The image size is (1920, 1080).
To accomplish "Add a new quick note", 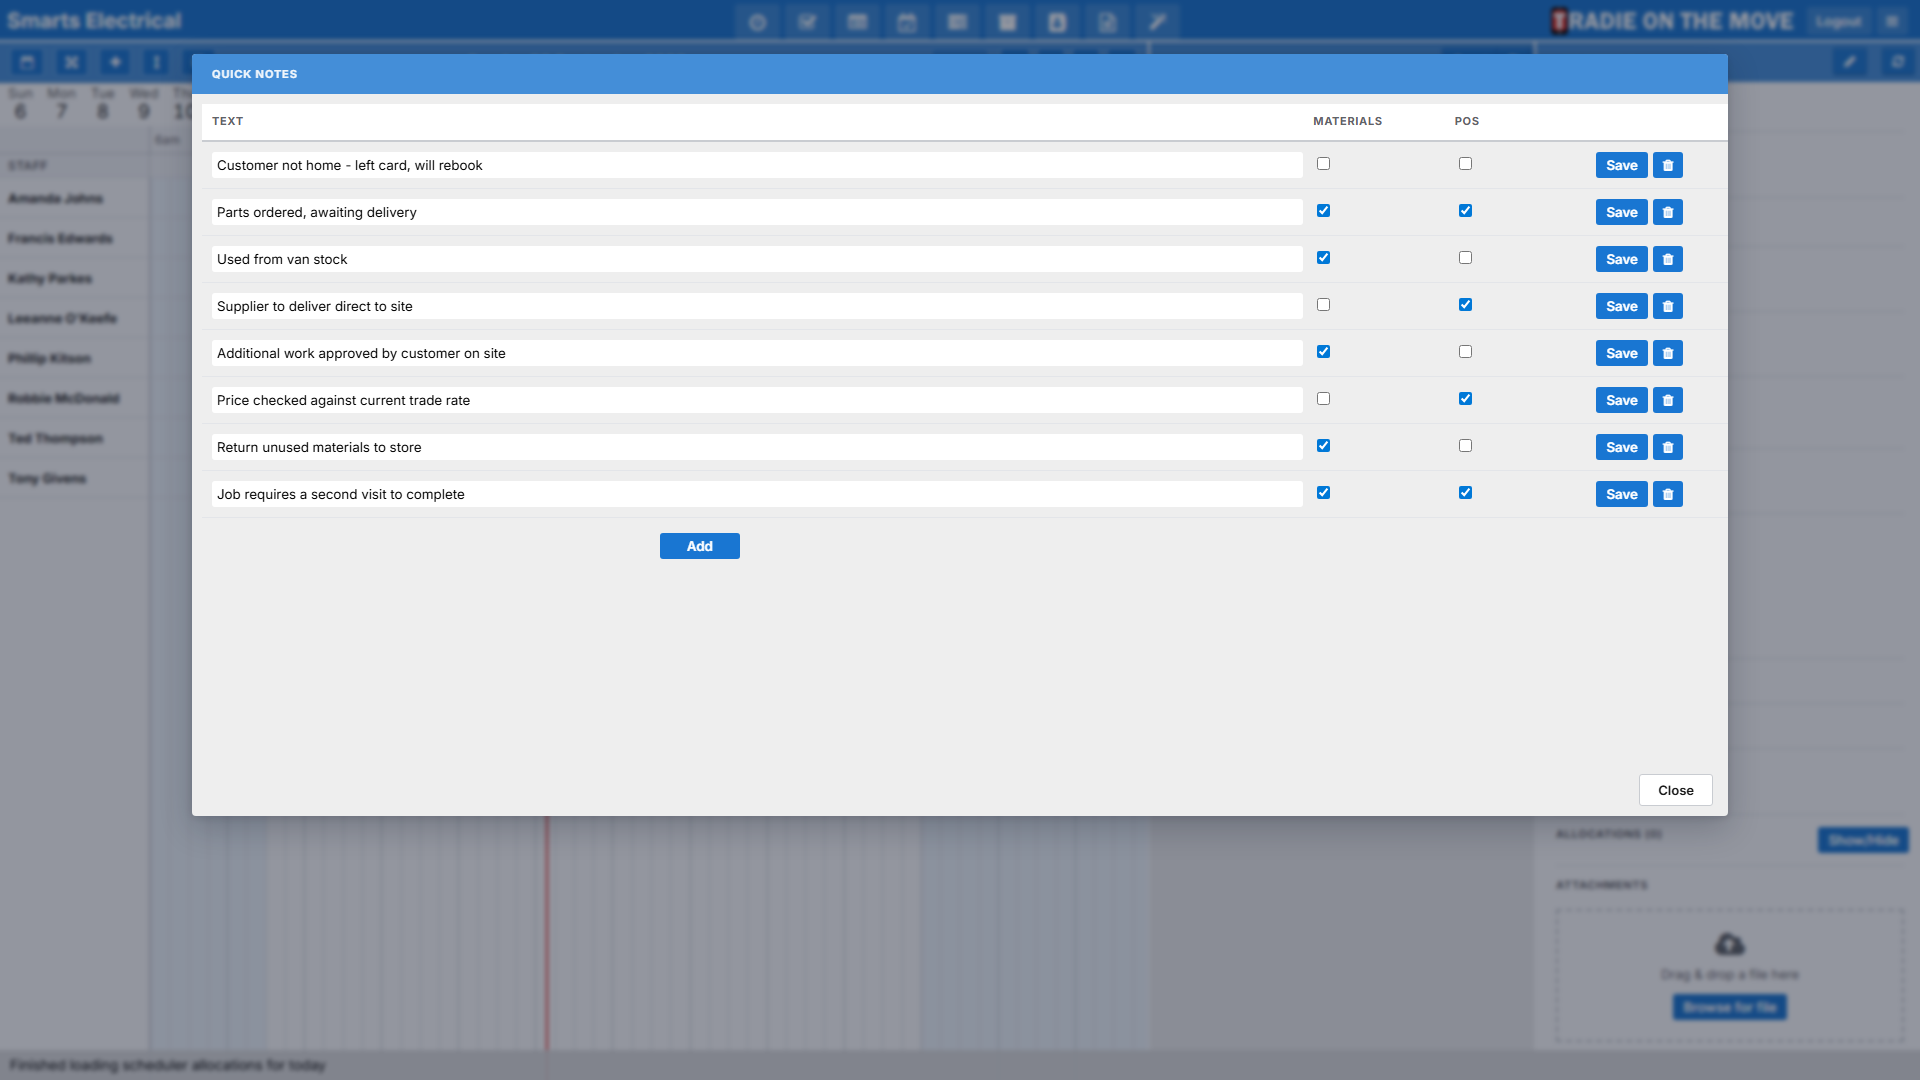I will tap(699, 546).
